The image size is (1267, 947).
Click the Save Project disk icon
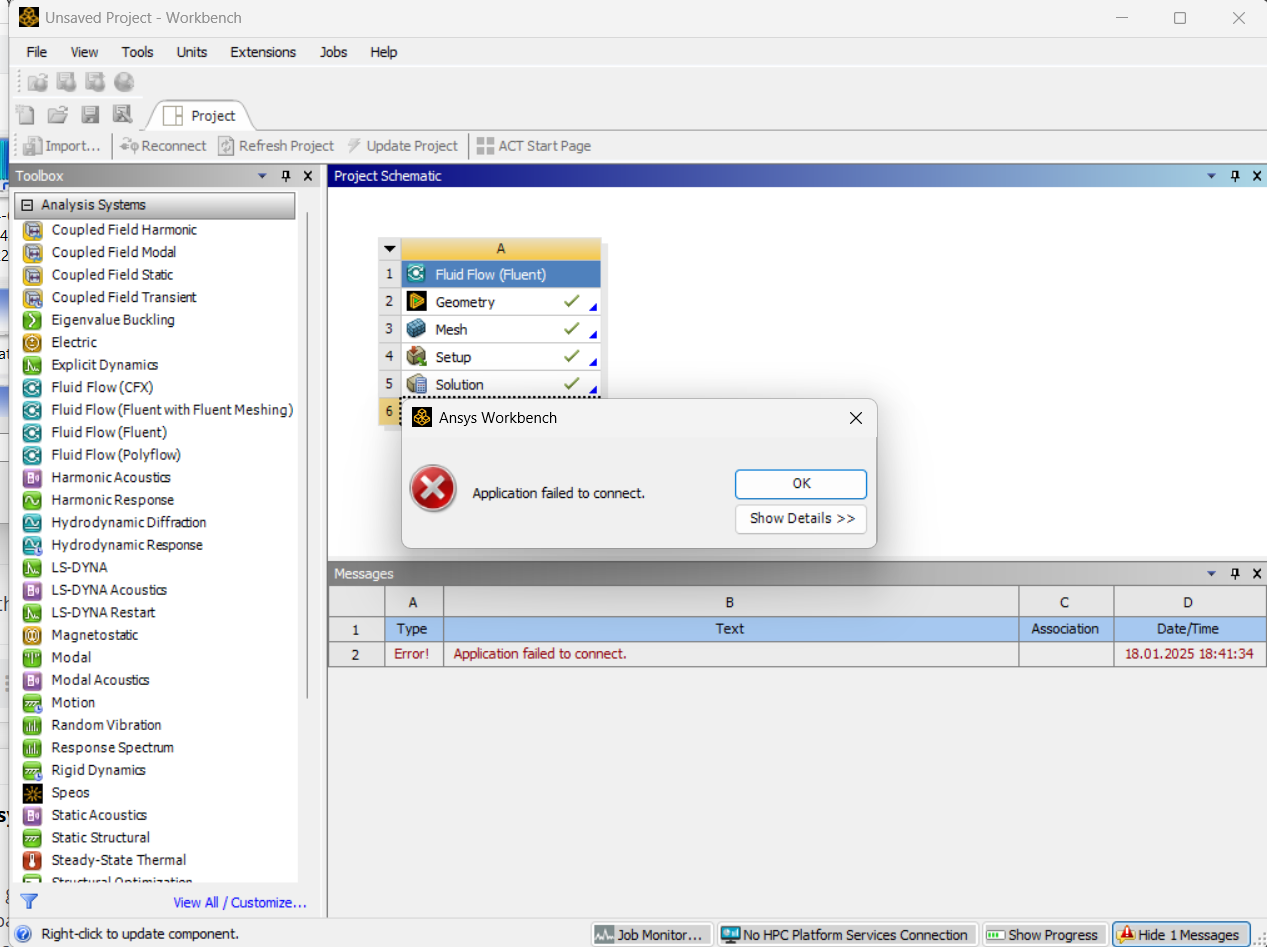(90, 115)
